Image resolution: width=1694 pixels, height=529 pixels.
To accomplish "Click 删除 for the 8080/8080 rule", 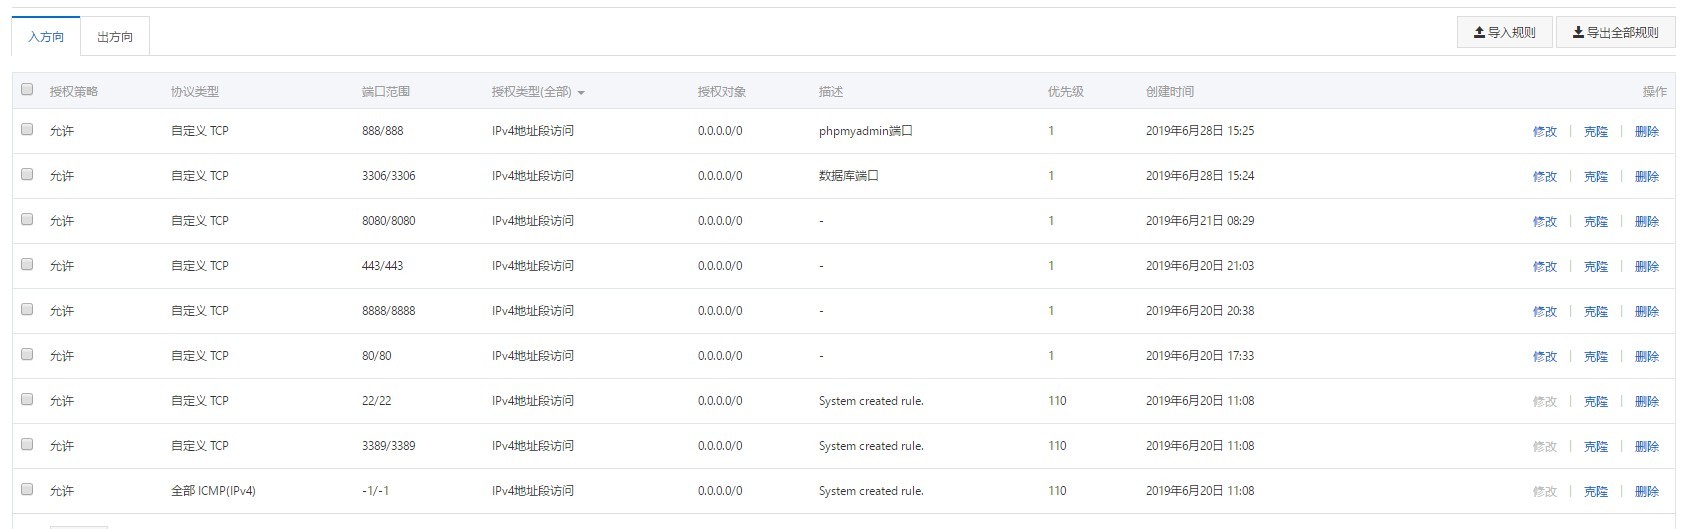I will 1647,222.
